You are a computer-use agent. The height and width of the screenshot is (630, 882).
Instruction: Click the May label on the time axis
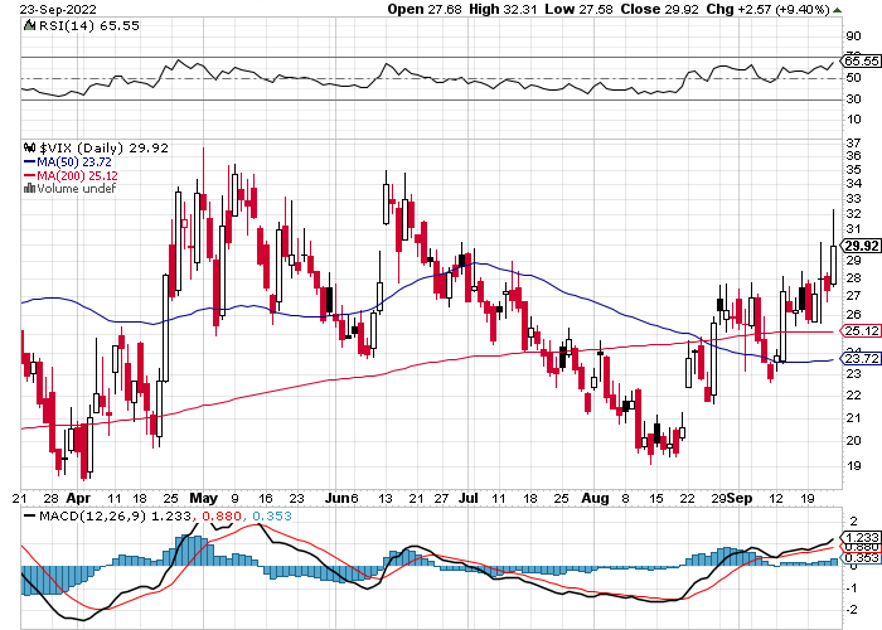point(203,497)
